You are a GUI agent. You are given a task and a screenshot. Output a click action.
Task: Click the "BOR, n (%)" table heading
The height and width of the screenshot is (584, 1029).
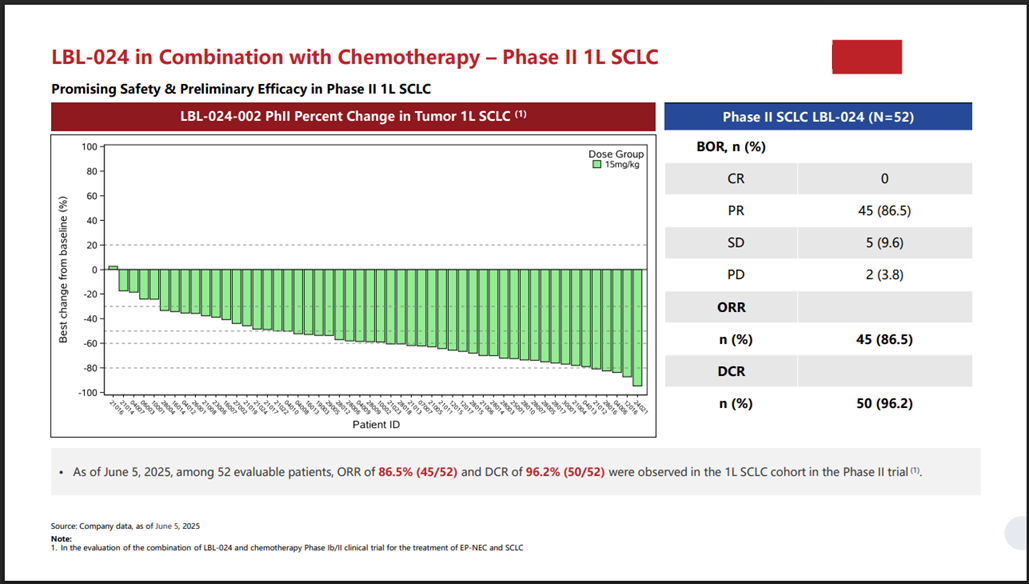(731, 147)
